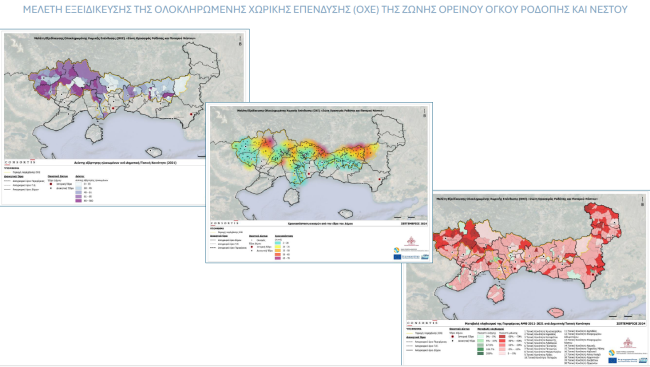
Task: Click the Samothrace island on the heatmap map
Action: [x=345, y=214]
